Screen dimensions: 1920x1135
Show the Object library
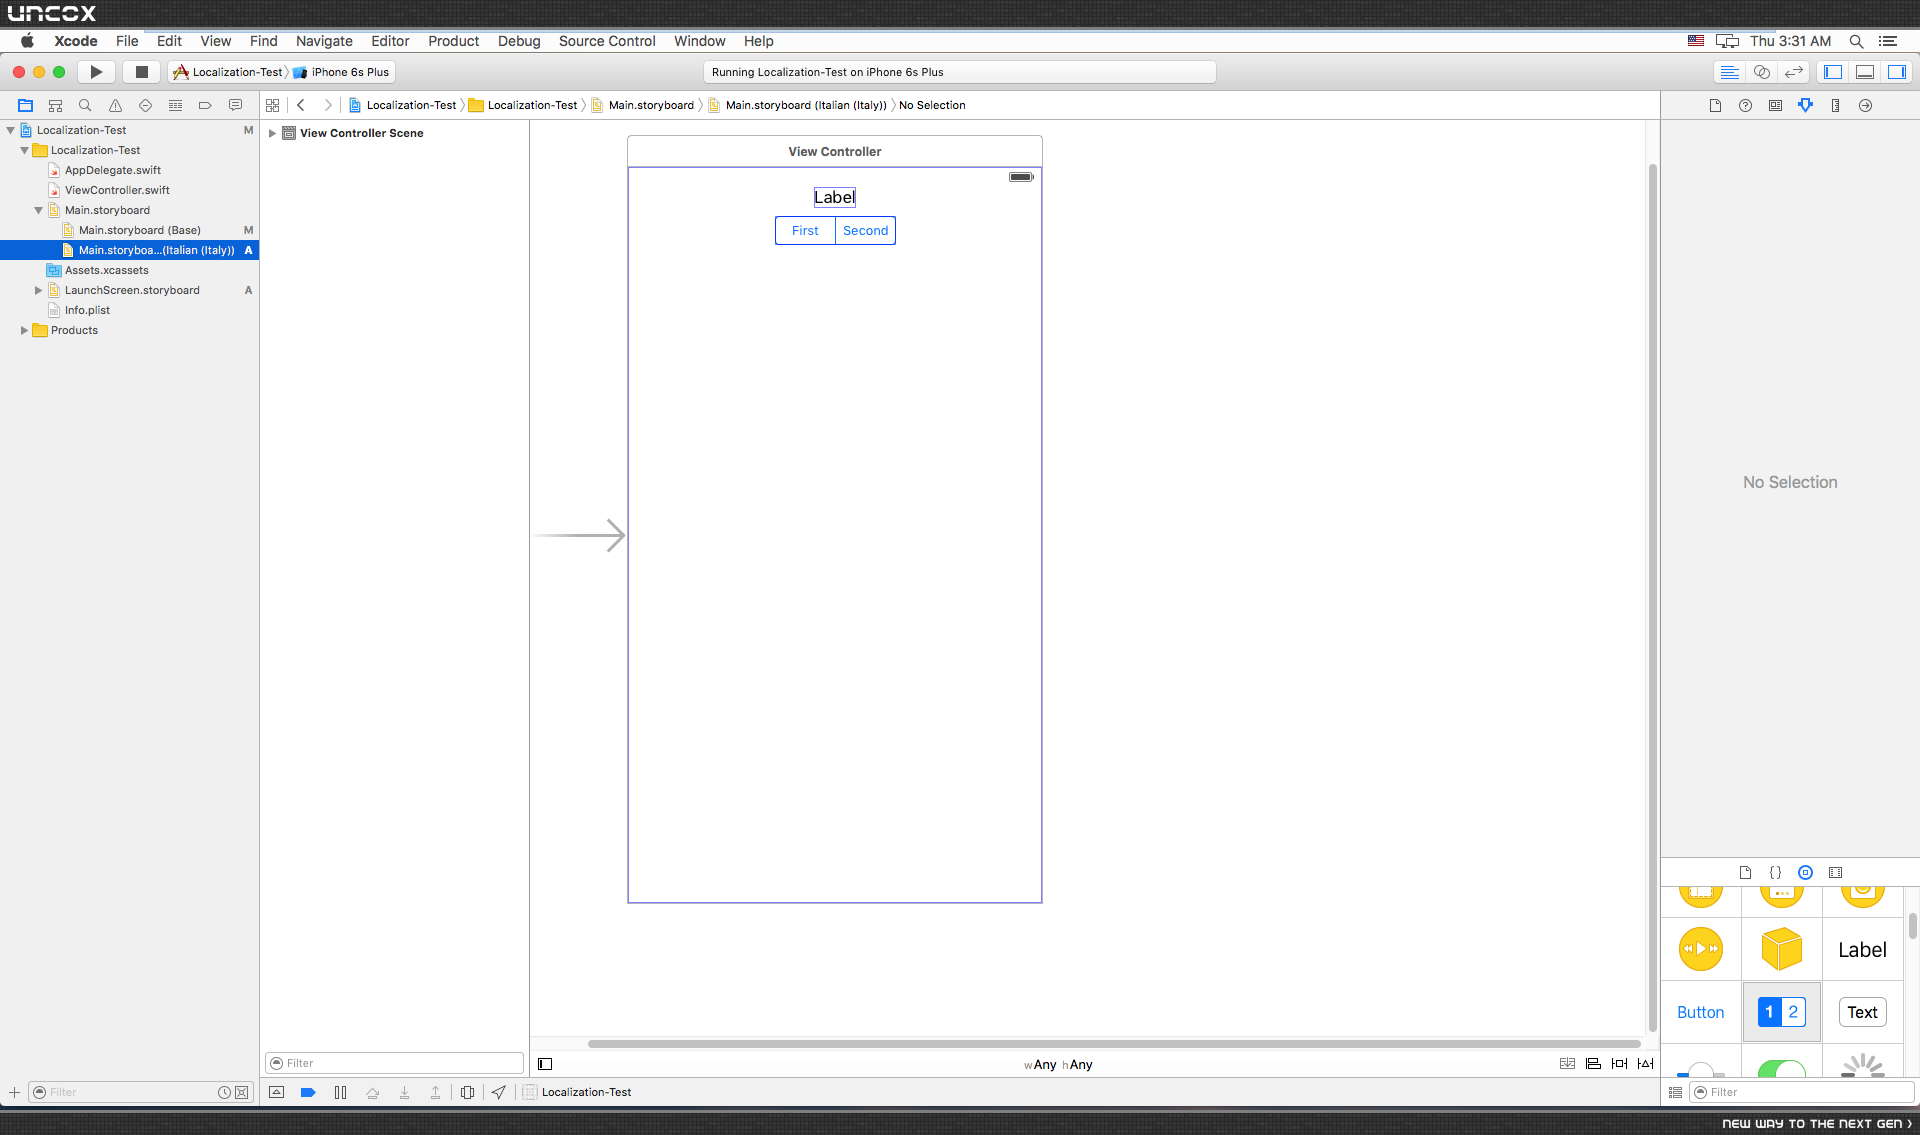tap(1805, 872)
